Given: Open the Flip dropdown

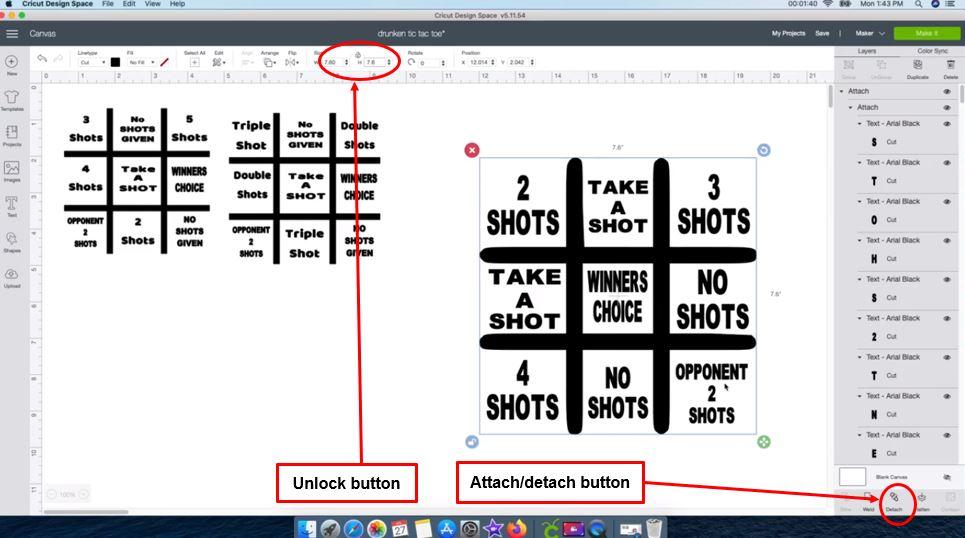Looking at the screenshot, I should pyautogui.click(x=292, y=62).
